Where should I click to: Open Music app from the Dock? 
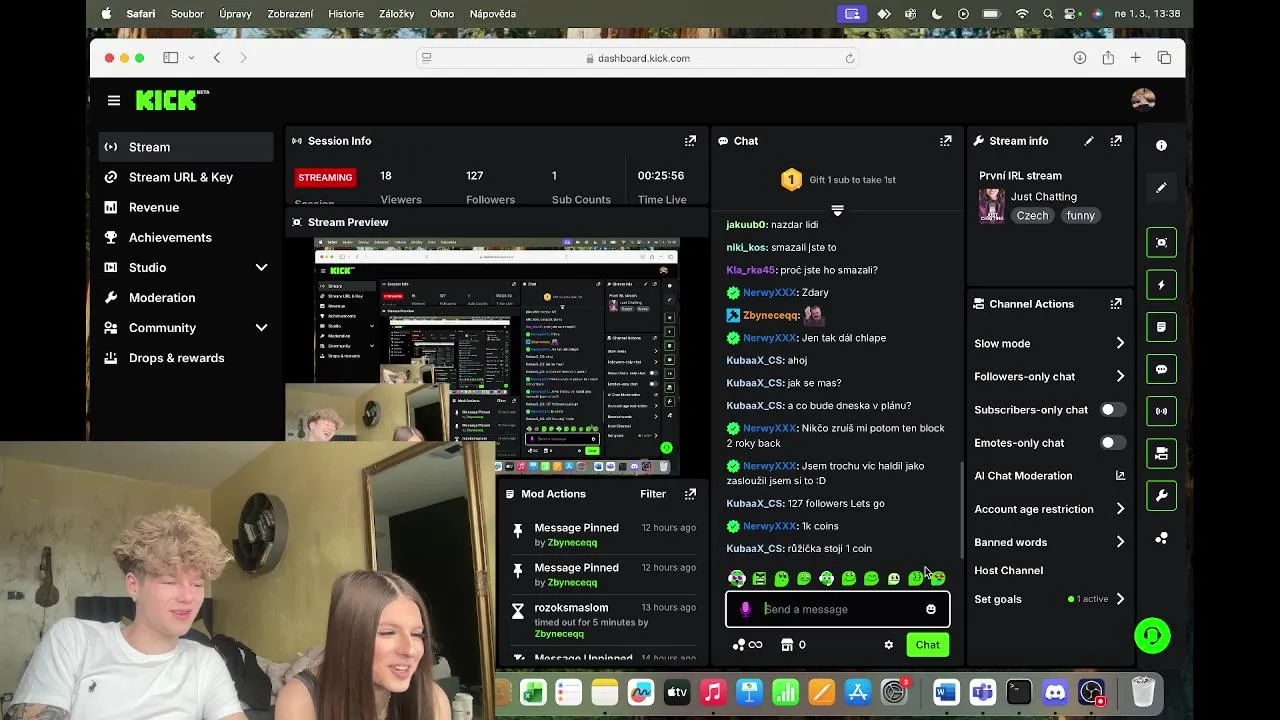coord(713,692)
